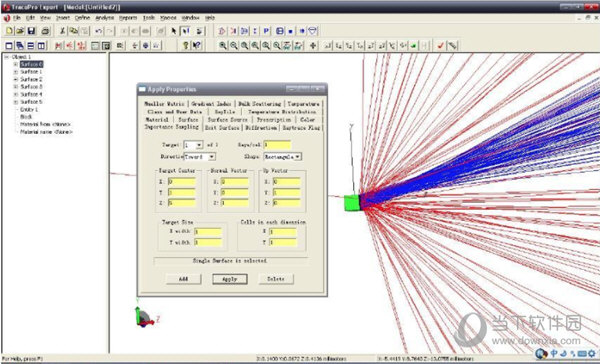This screenshot has height=364, width=600.
Task: Expand the Surface 0 tree node
Action: (x=16, y=64)
